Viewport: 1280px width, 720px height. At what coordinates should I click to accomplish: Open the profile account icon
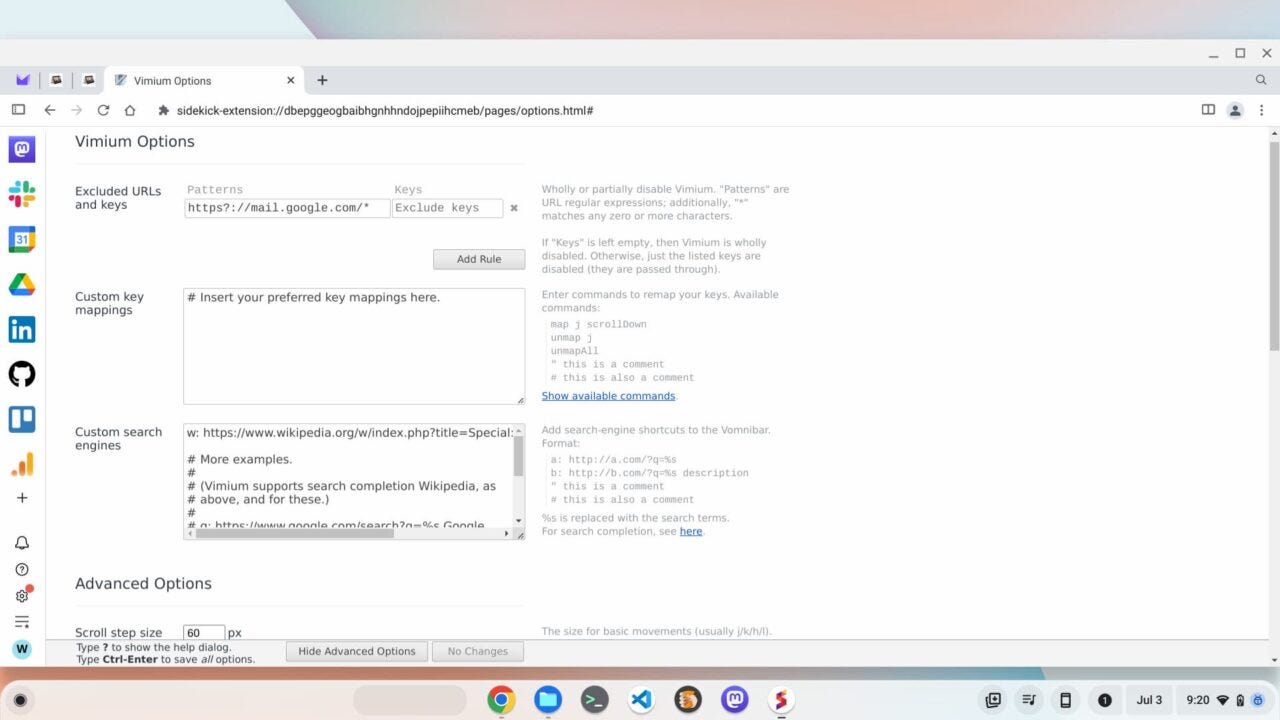(1235, 110)
